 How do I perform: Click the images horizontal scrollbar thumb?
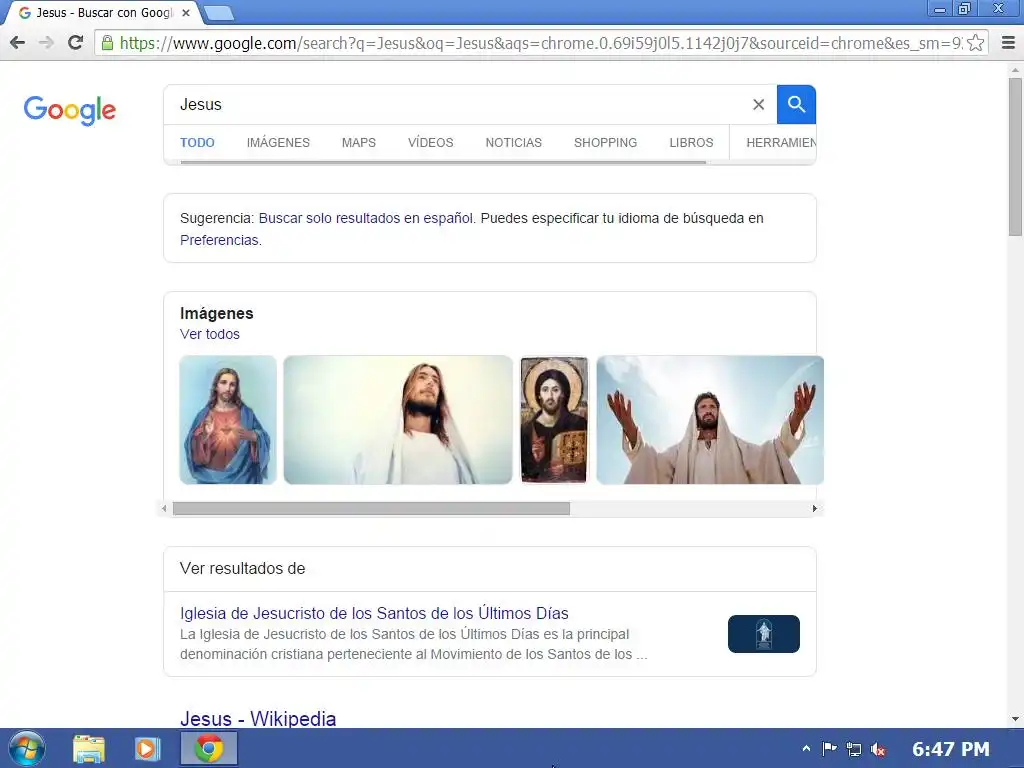tap(371, 509)
